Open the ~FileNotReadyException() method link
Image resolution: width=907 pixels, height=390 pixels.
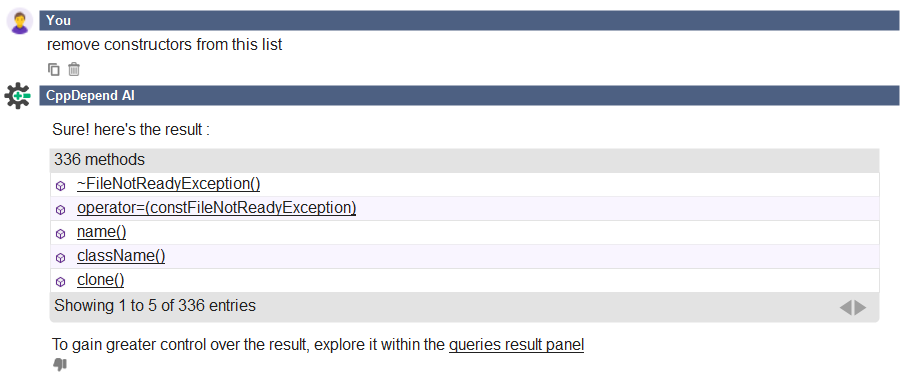[x=168, y=184]
